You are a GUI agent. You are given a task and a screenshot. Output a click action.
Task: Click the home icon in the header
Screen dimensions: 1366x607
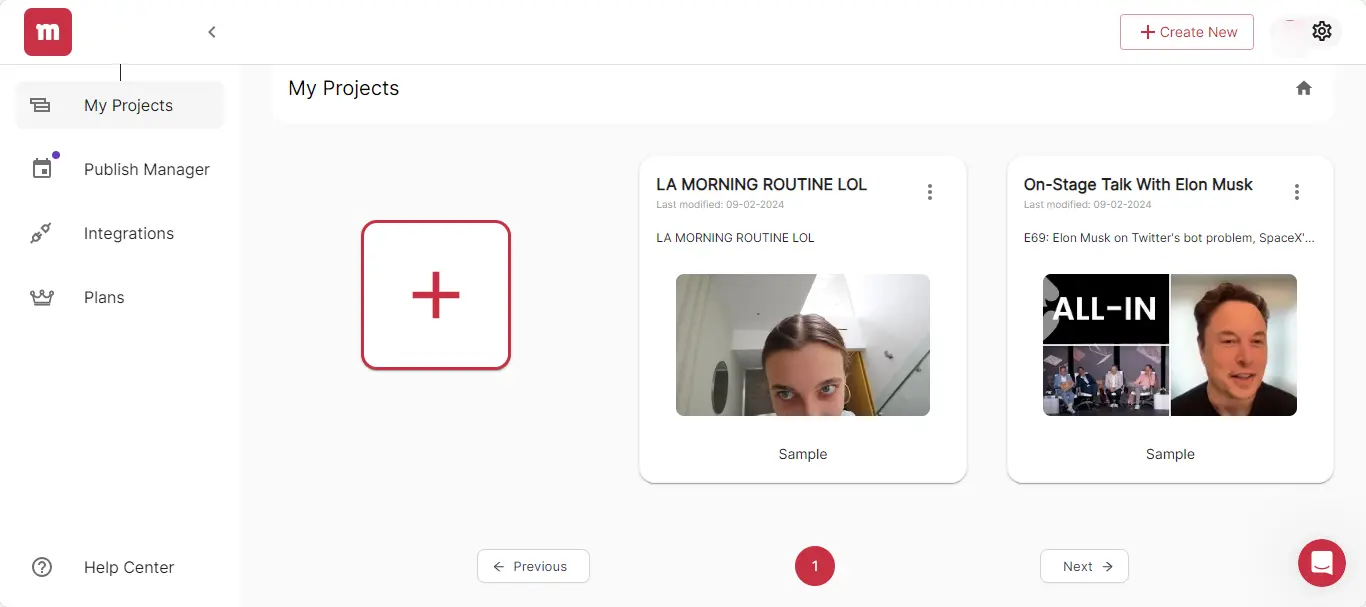pos(1304,88)
